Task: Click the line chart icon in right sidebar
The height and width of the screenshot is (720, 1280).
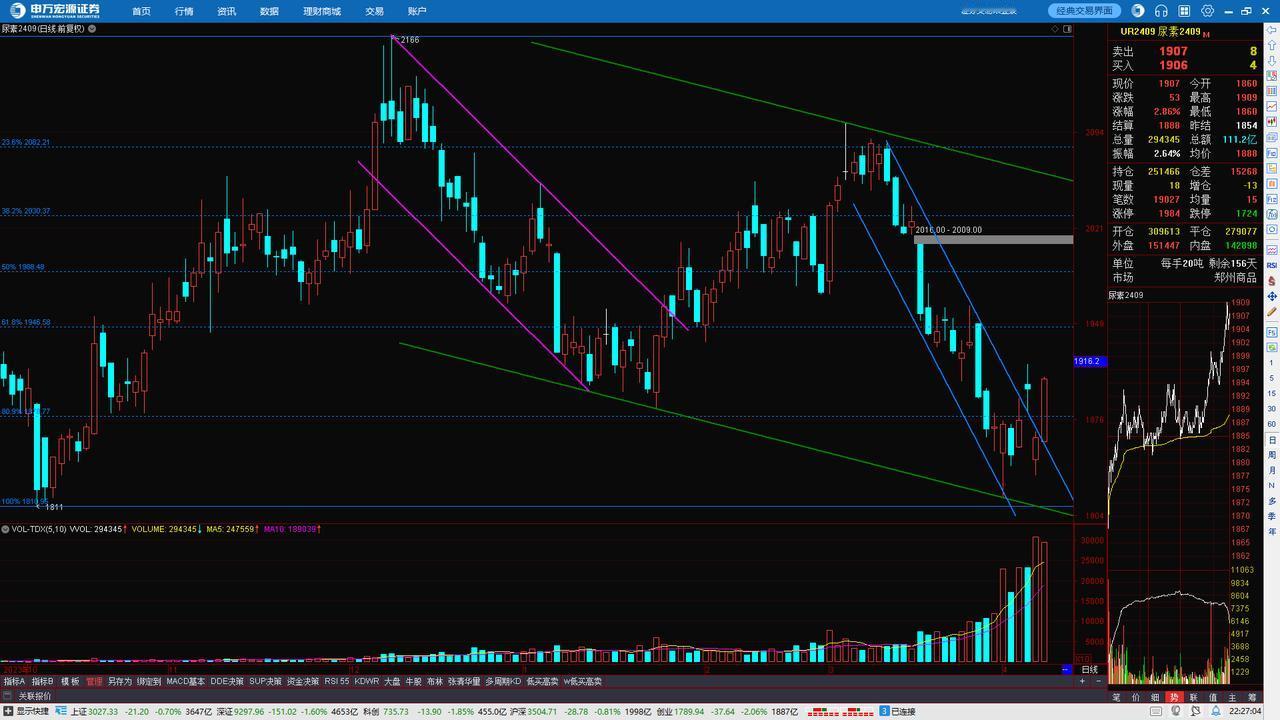Action: 1270,108
